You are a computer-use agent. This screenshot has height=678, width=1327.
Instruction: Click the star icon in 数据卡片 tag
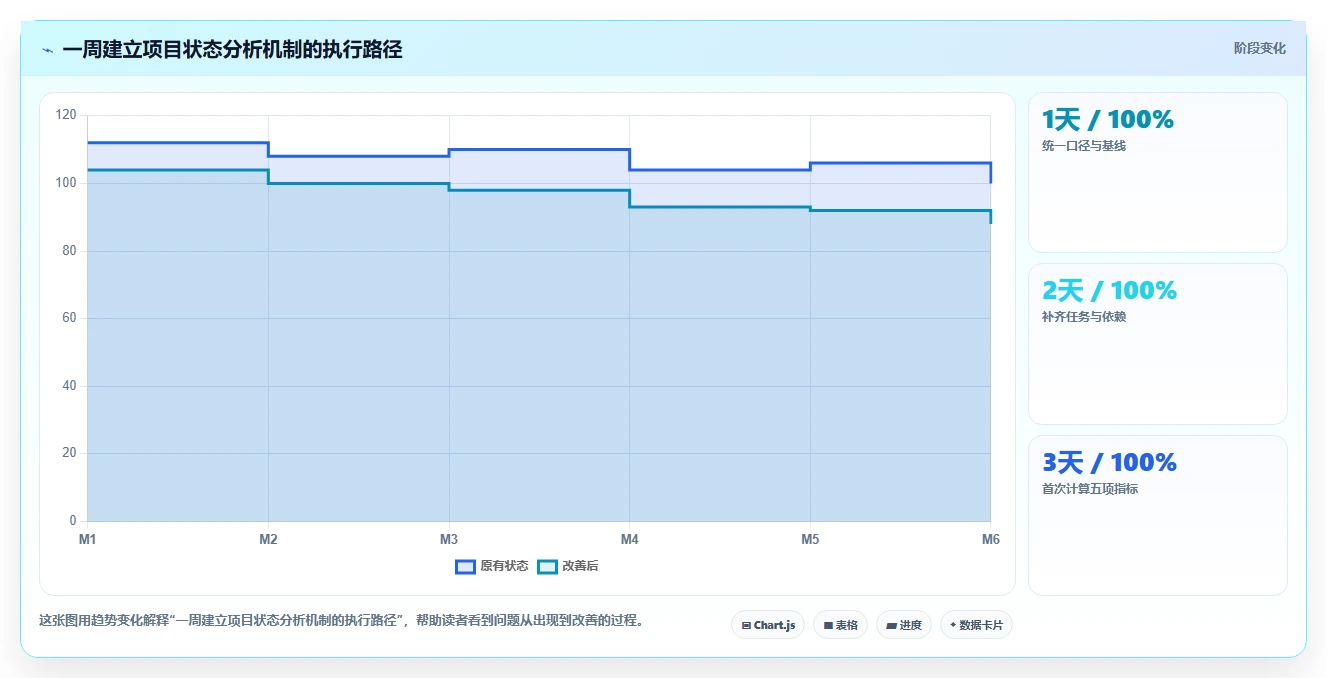(953, 625)
